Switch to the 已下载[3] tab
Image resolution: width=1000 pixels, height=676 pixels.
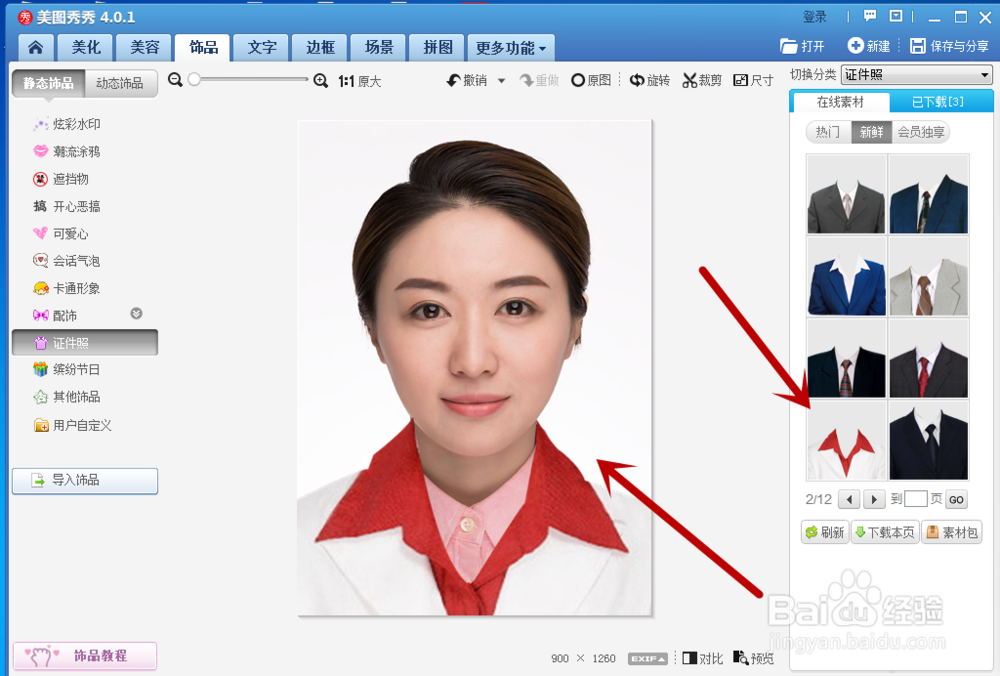coord(938,101)
